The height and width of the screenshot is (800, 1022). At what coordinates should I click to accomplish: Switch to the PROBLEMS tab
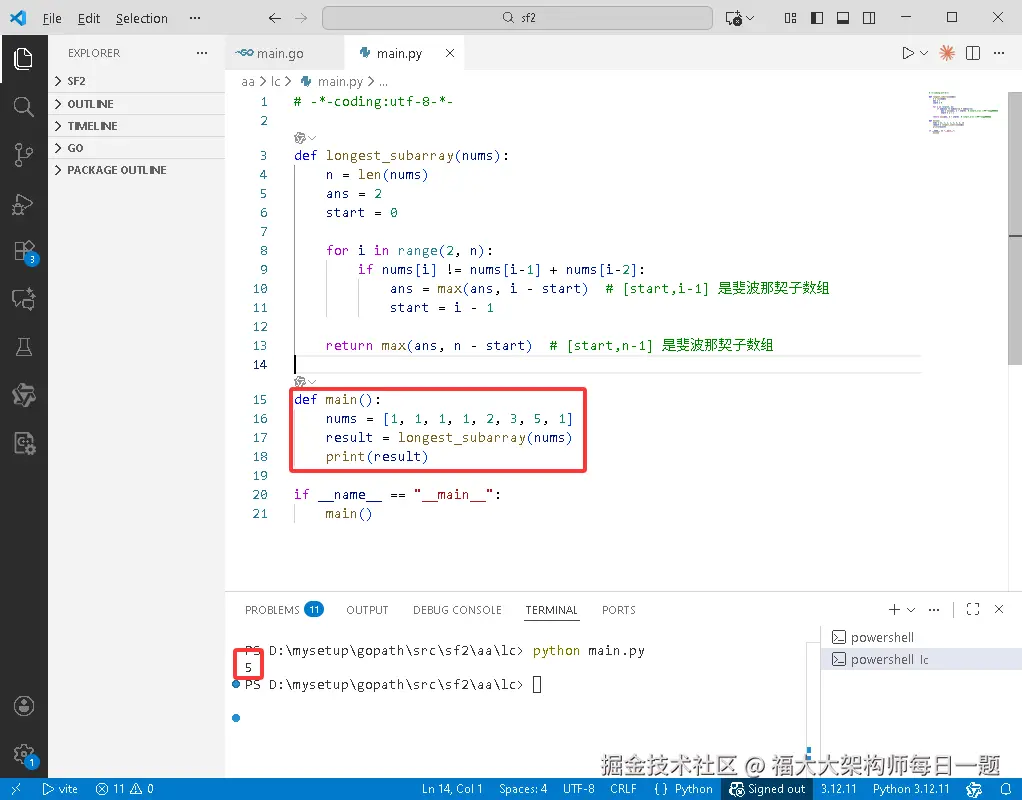(284, 610)
